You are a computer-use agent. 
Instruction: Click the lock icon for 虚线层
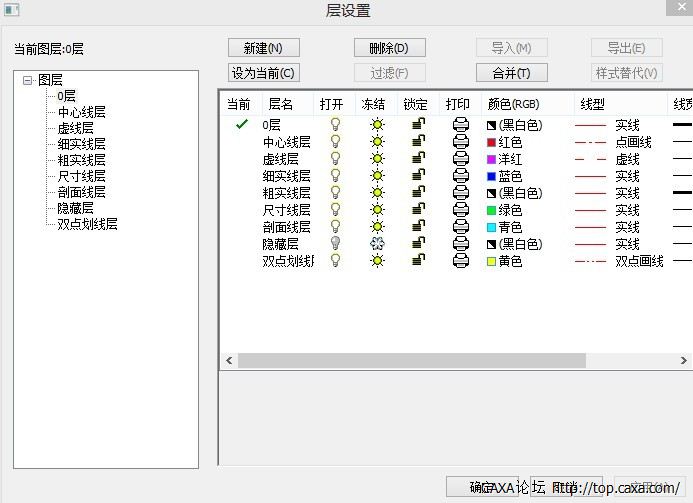[x=418, y=159]
